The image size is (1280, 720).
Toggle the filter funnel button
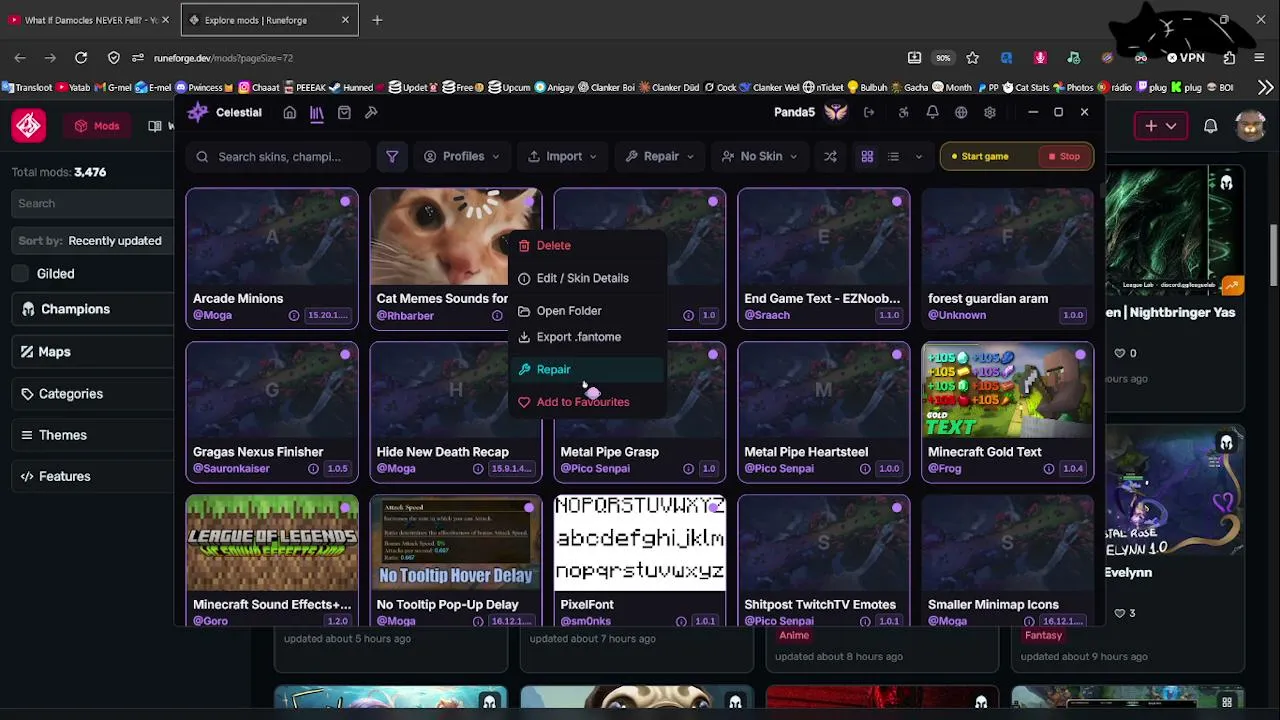click(x=392, y=157)
